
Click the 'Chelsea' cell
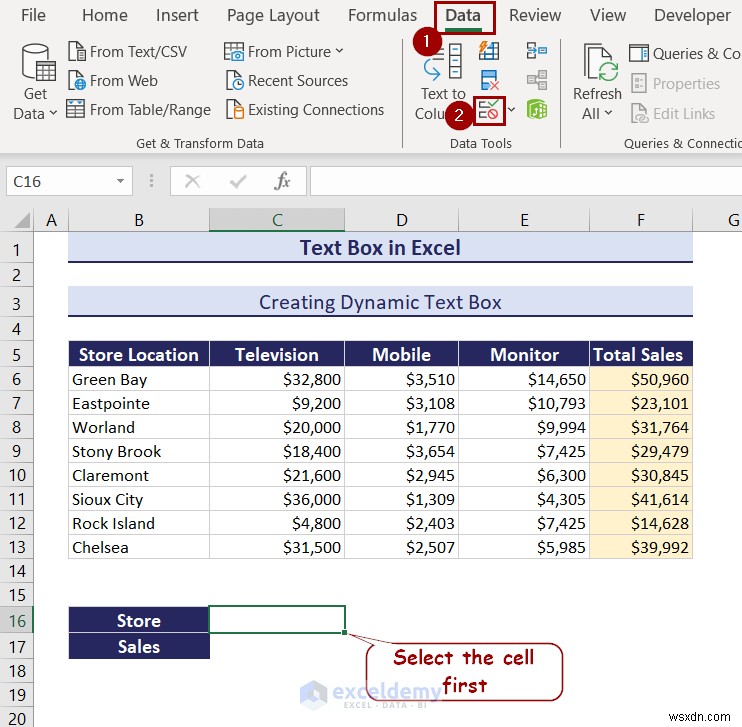tap(139, 547)
